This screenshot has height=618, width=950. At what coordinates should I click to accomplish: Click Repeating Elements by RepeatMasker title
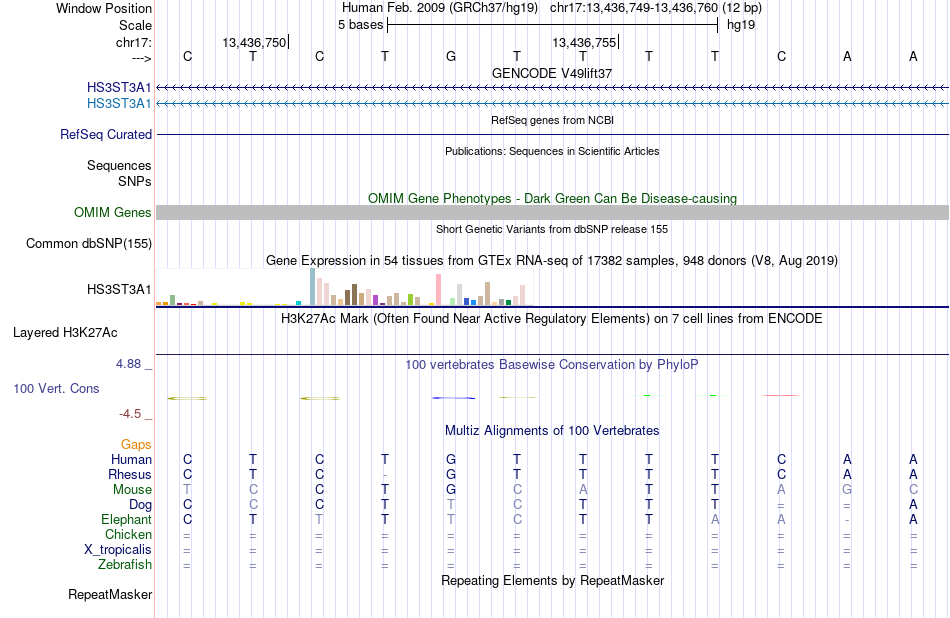(553, 580)
